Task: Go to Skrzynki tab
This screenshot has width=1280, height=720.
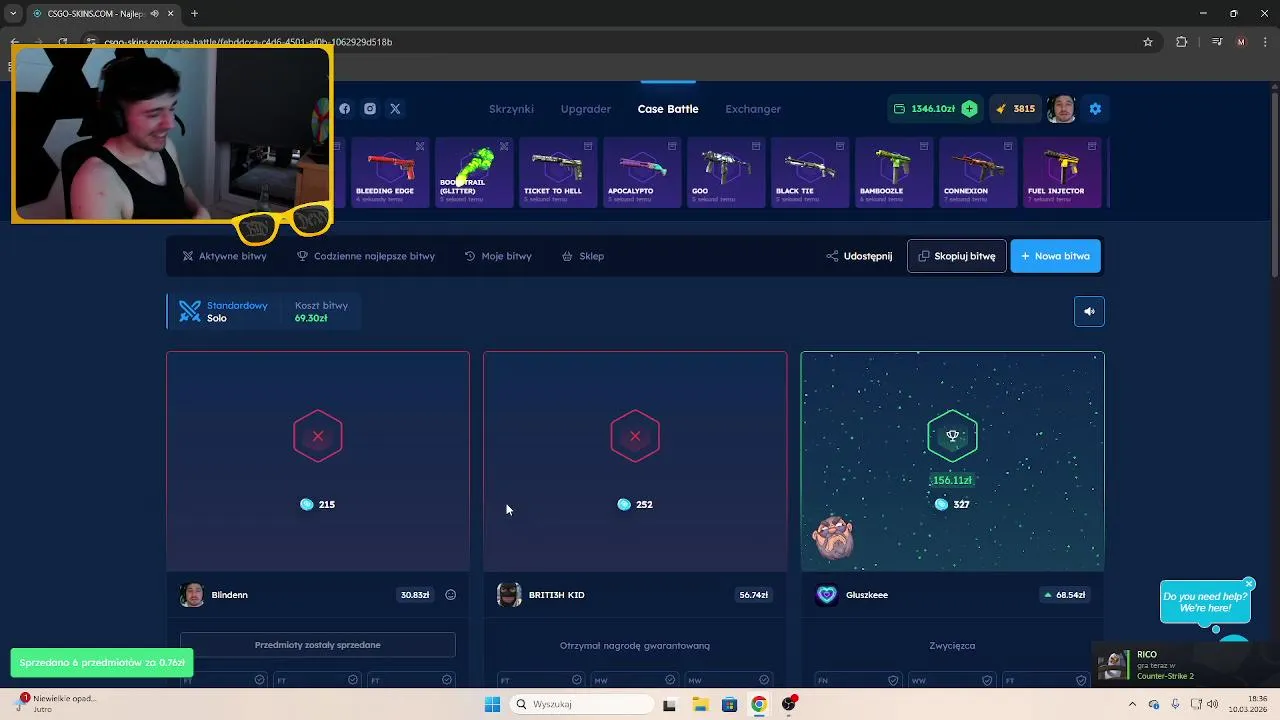Action: coord(511,109)
